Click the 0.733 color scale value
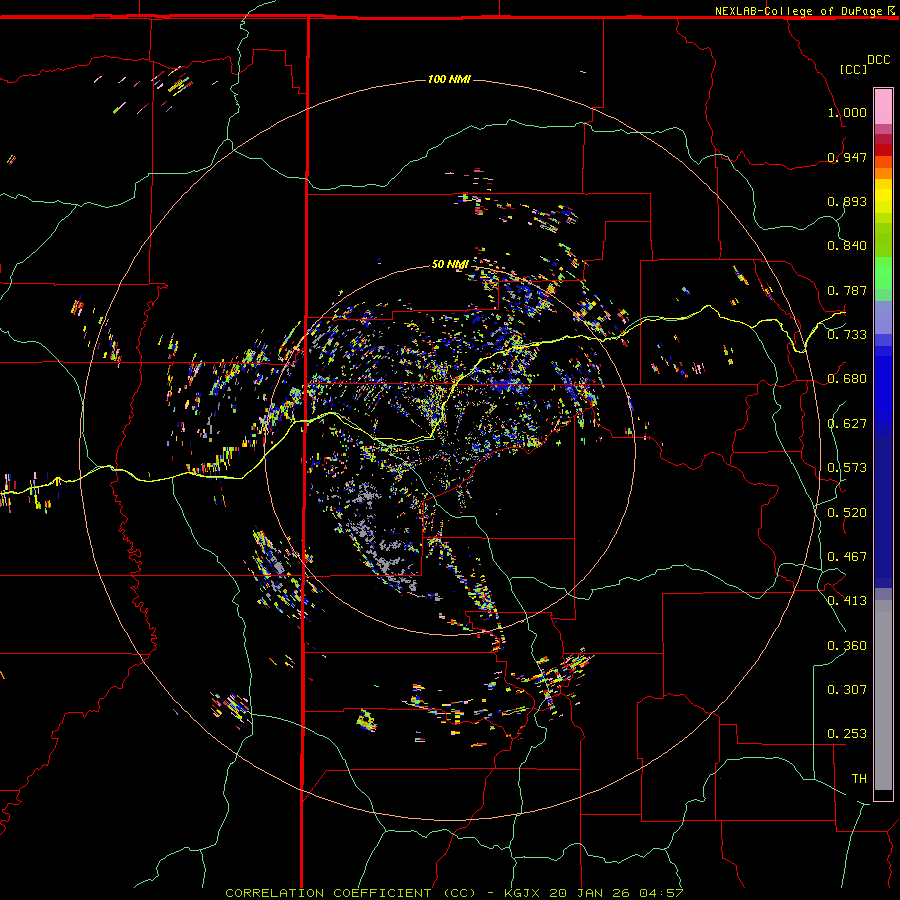The height and width of the screenshot is (900, 900). (847, 335)
